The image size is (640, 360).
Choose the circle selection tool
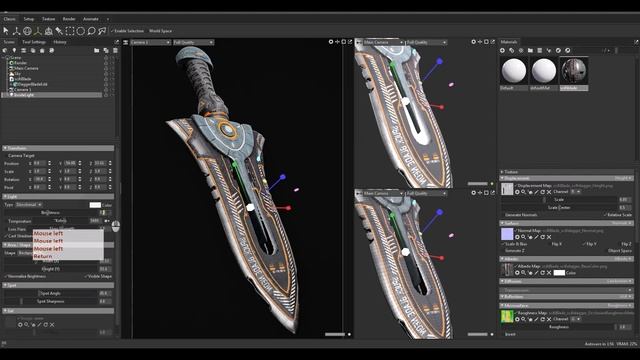click(x=81, y=31)
